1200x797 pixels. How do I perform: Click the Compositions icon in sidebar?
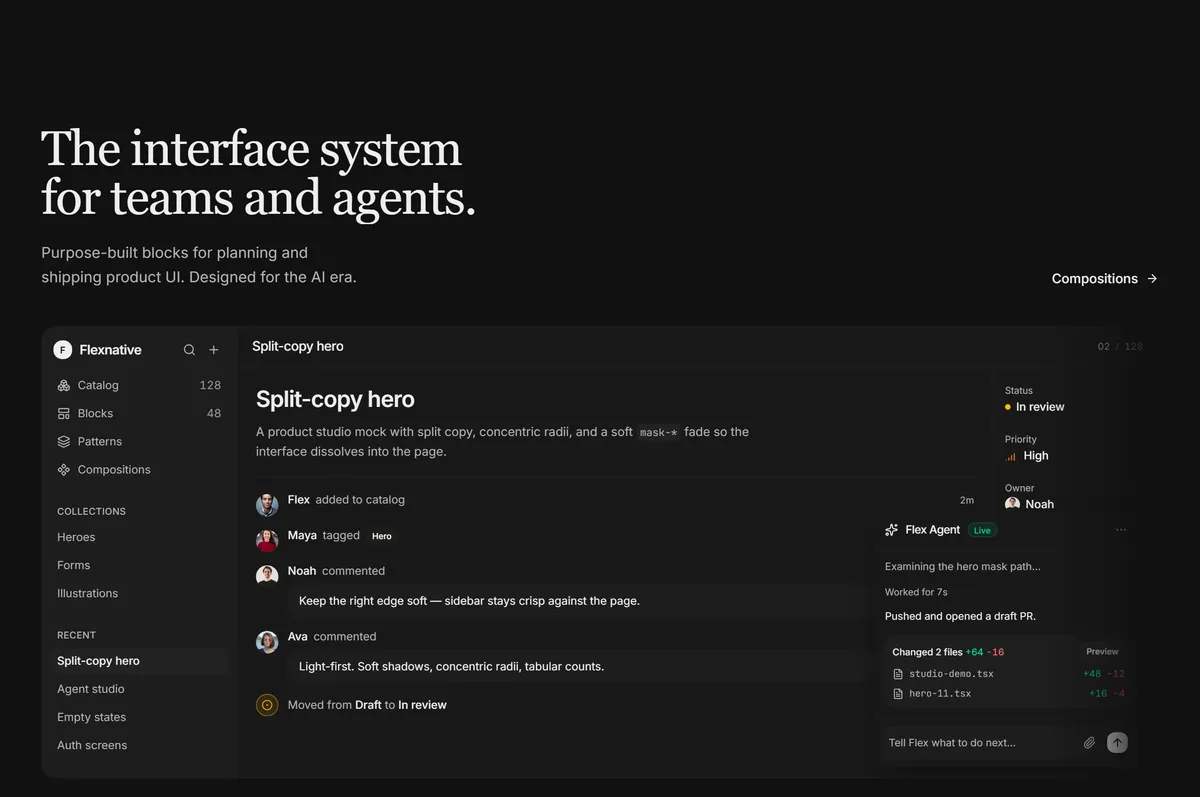(64, 469)
